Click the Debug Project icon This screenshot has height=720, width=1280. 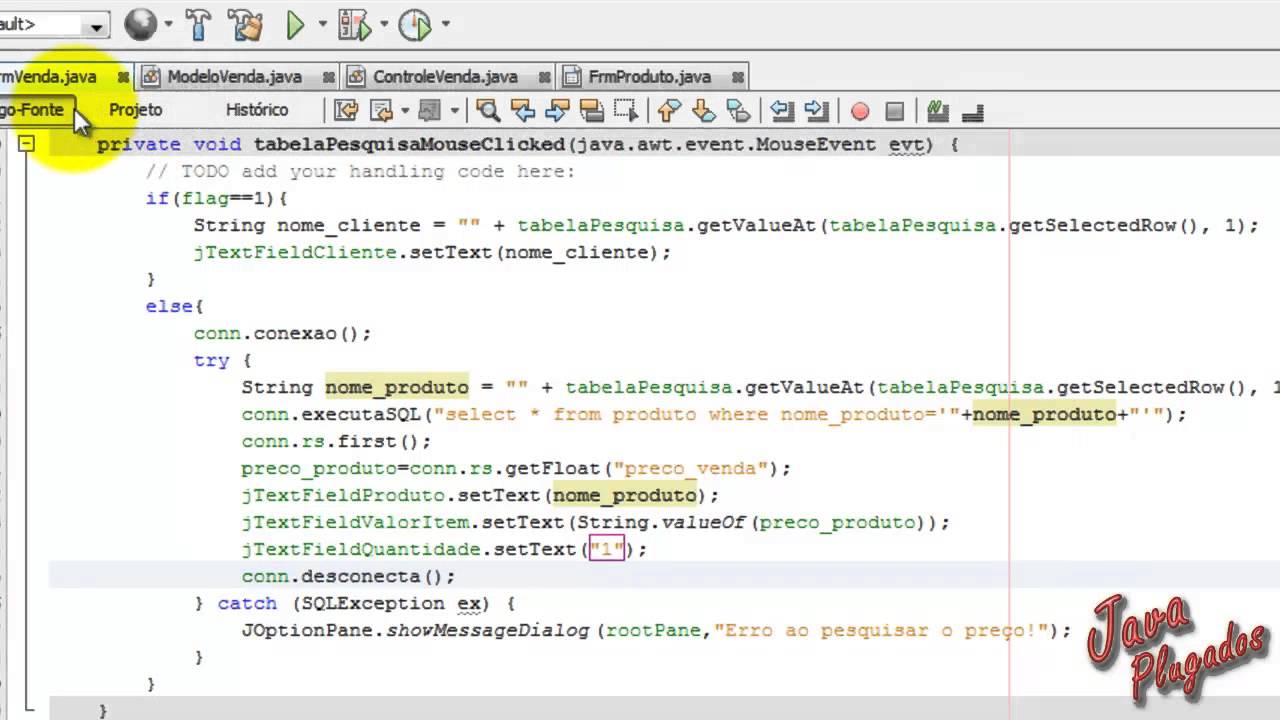(355, 25)
